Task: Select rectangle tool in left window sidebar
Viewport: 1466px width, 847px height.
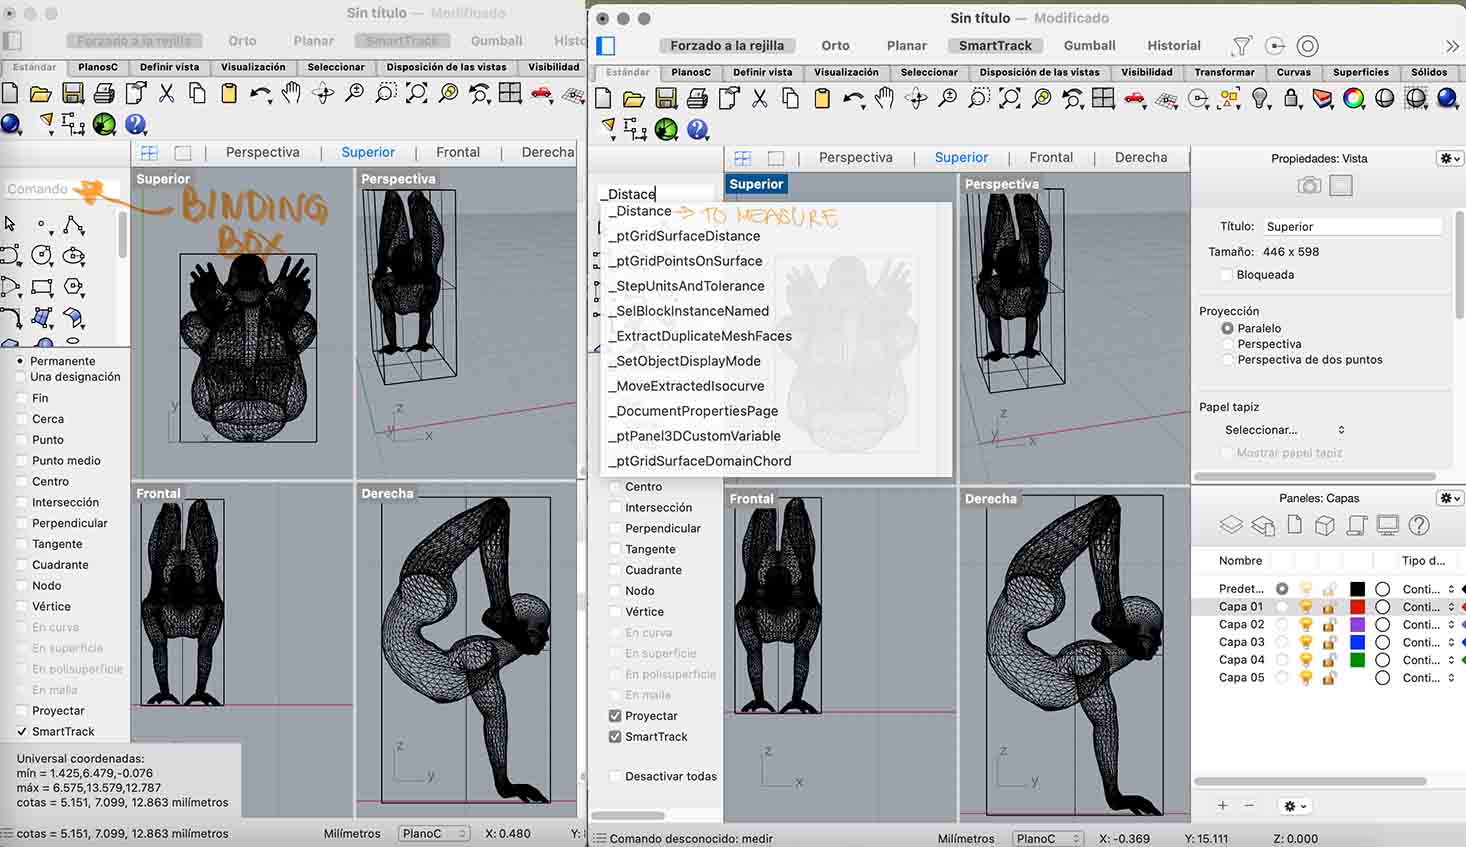Action: point(41,287)
